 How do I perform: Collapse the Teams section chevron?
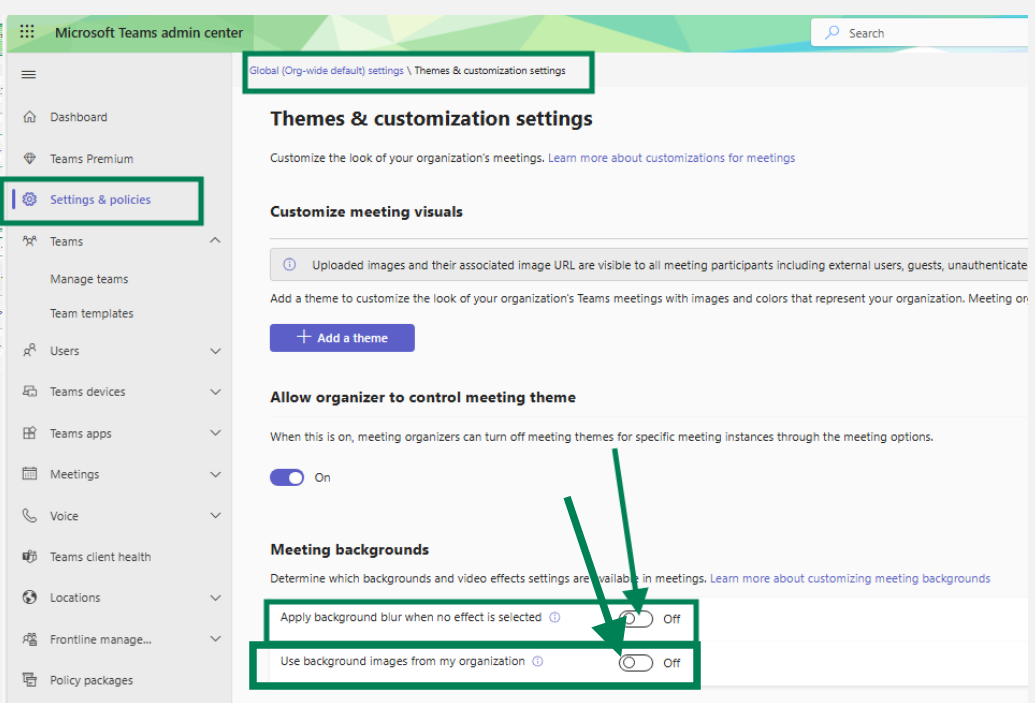(215, 240)
